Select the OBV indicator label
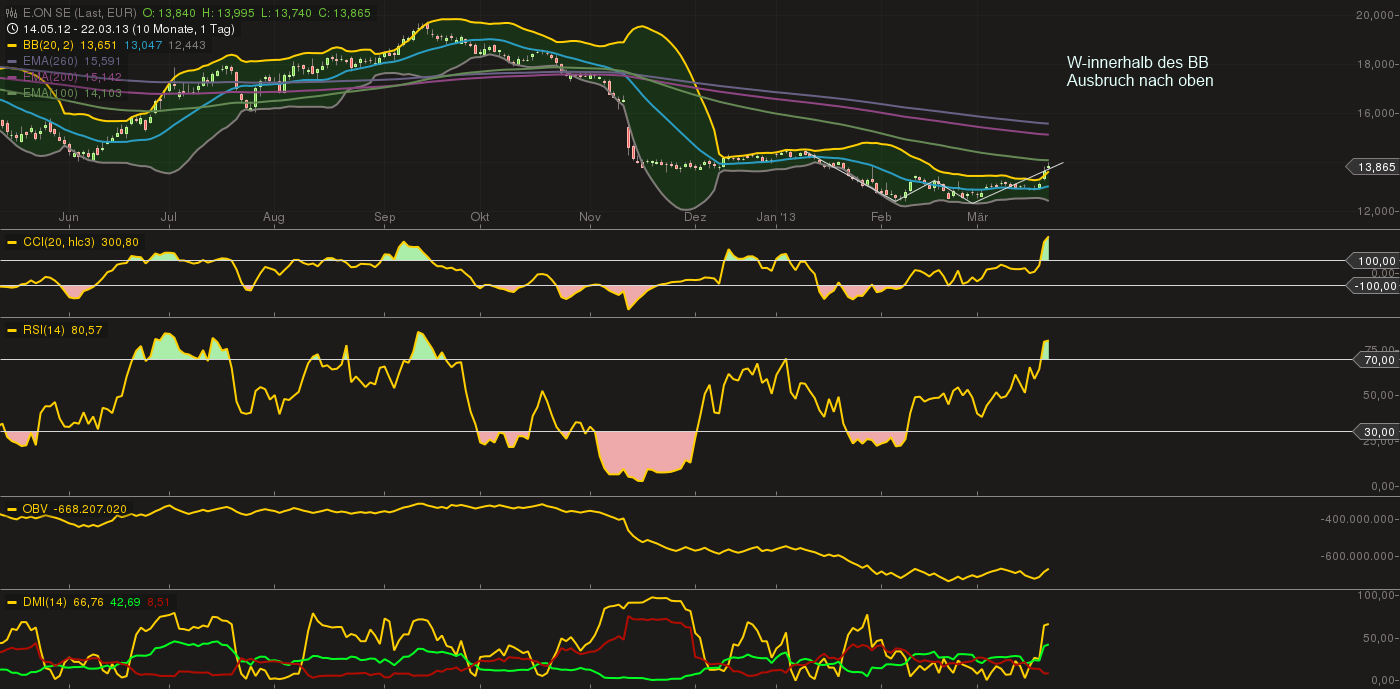The height and width of the screenshot is (689, 1400). click(36, 509)
